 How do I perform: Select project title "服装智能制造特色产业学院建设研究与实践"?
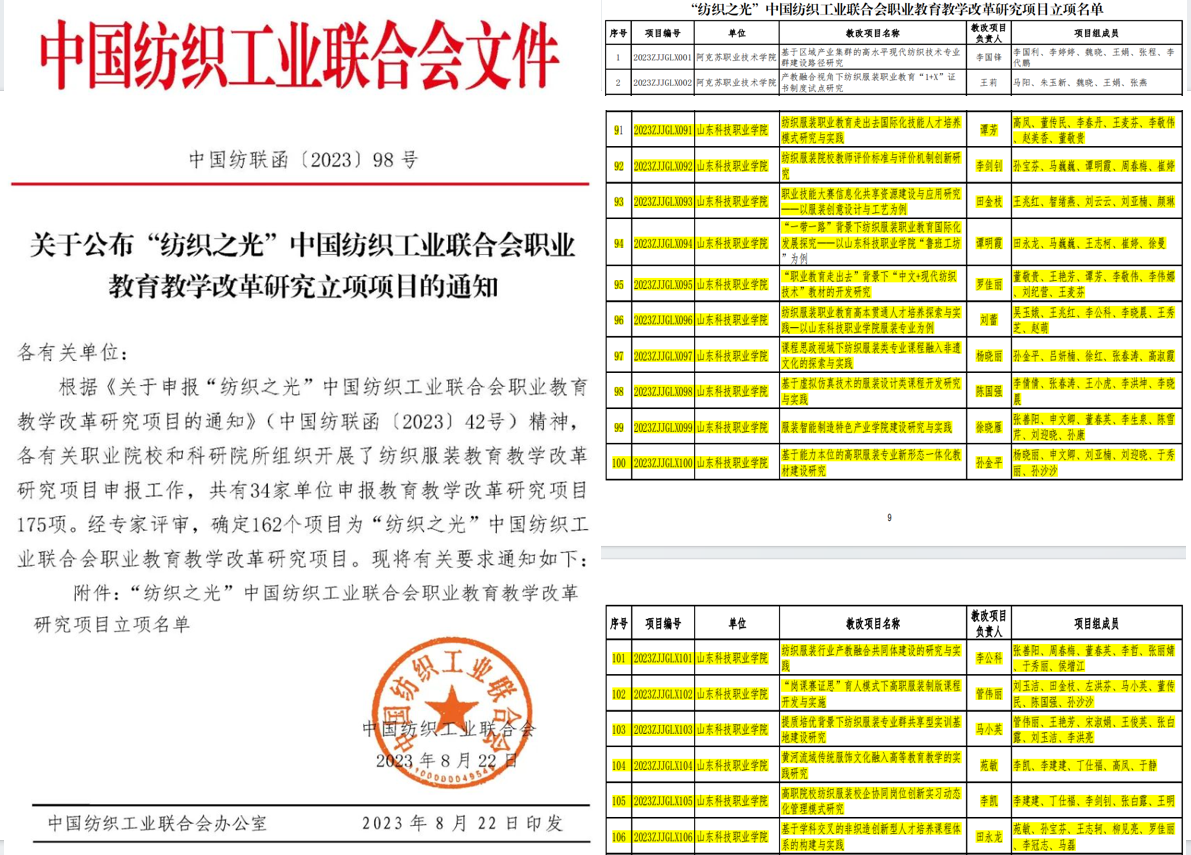(x=866, y=428)
